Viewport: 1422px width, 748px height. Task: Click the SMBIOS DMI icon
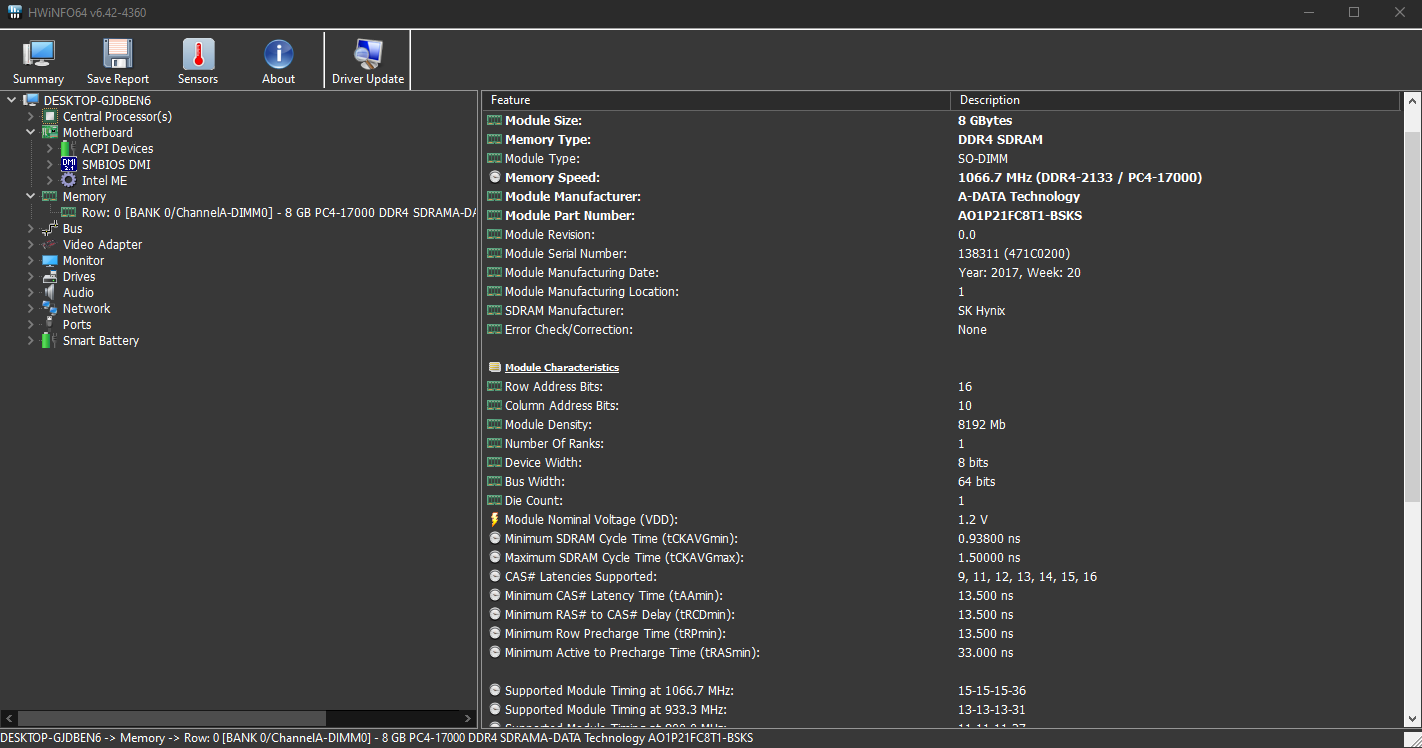[x=69, y=164]
